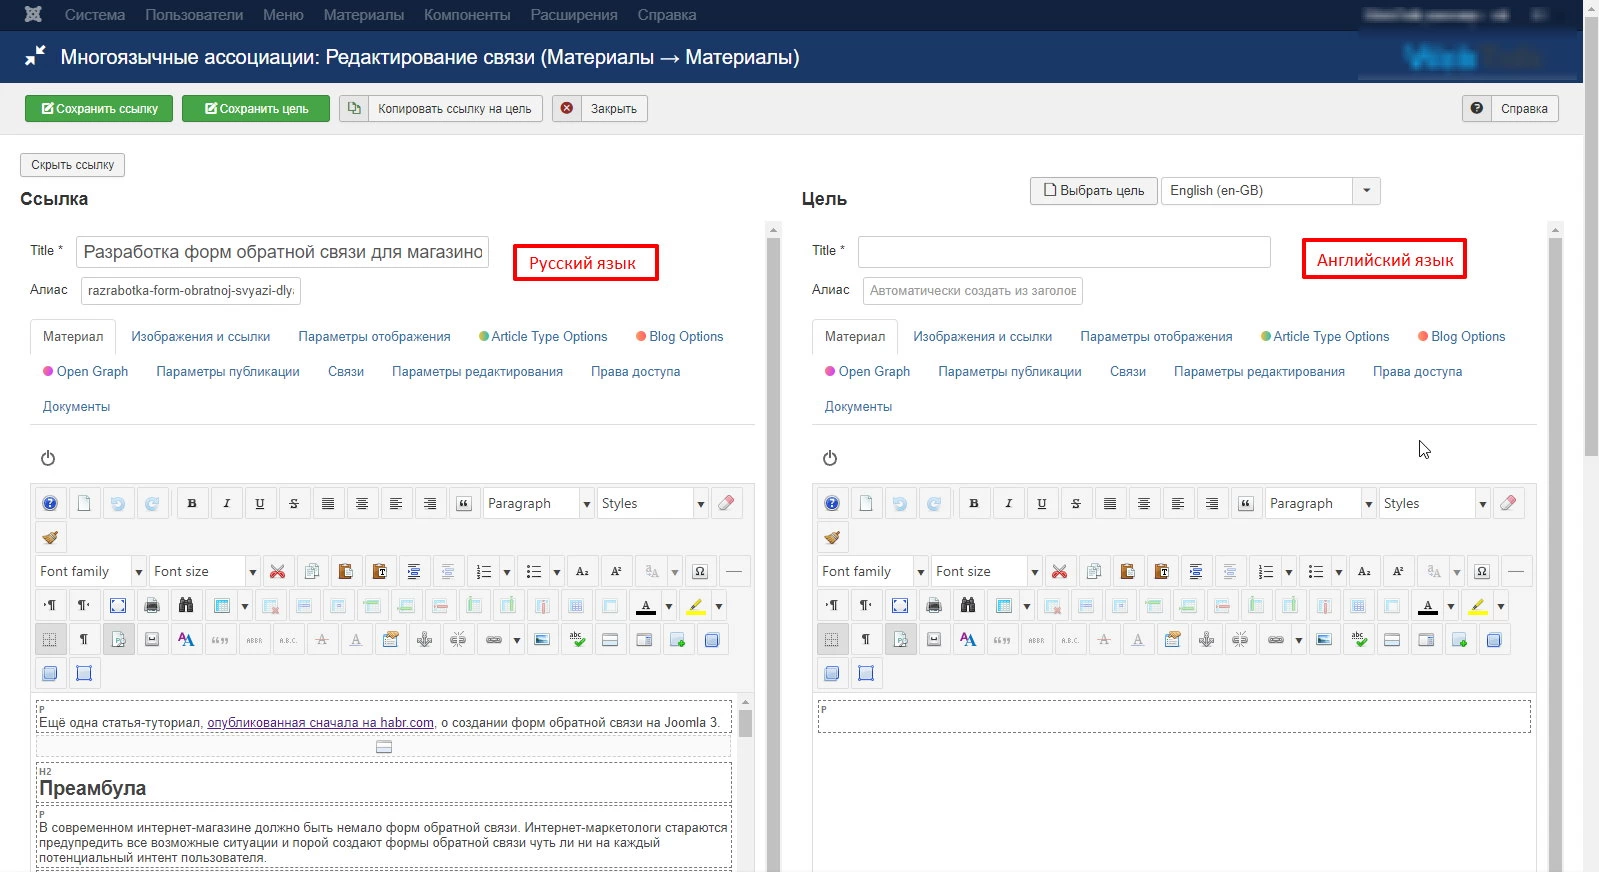Open Материалы in the top menu
1599x872 pixels.
point(364,15)
